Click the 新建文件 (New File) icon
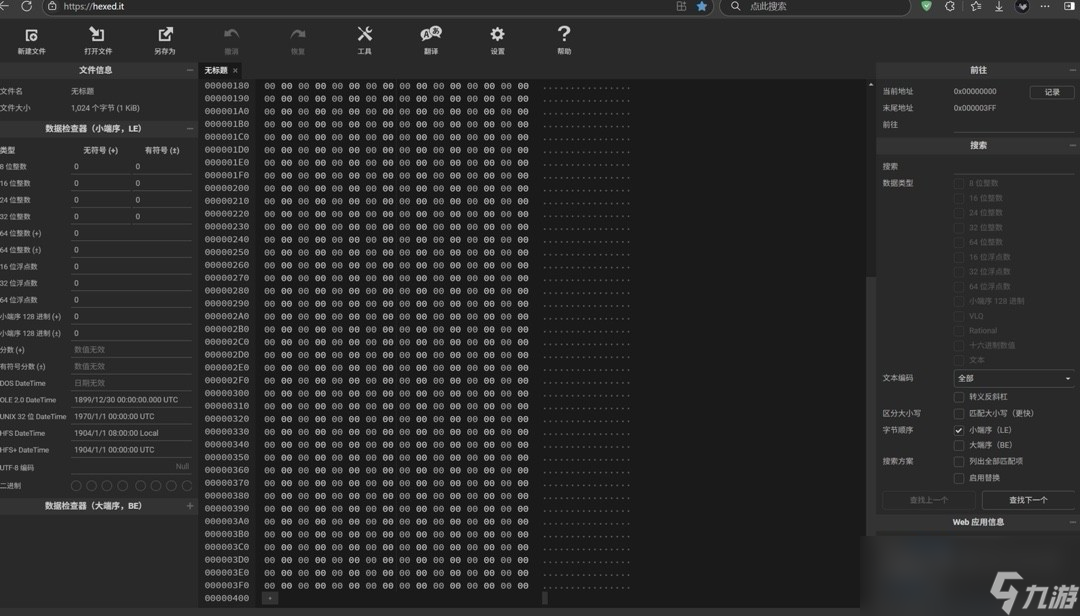The image size is (1080, 616). coord(31,36)
